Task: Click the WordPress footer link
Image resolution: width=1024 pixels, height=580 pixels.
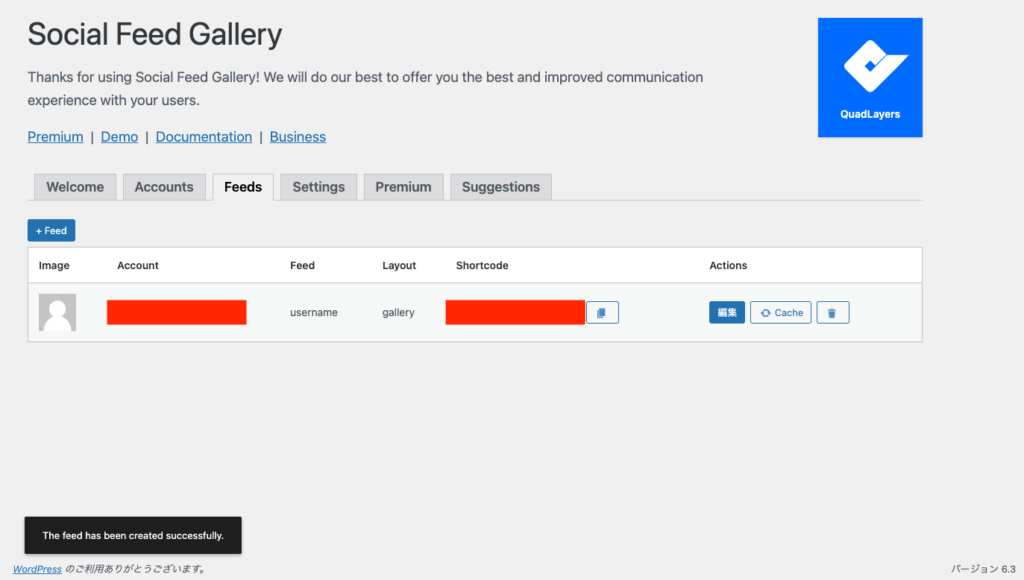Action: pos(37,569)
